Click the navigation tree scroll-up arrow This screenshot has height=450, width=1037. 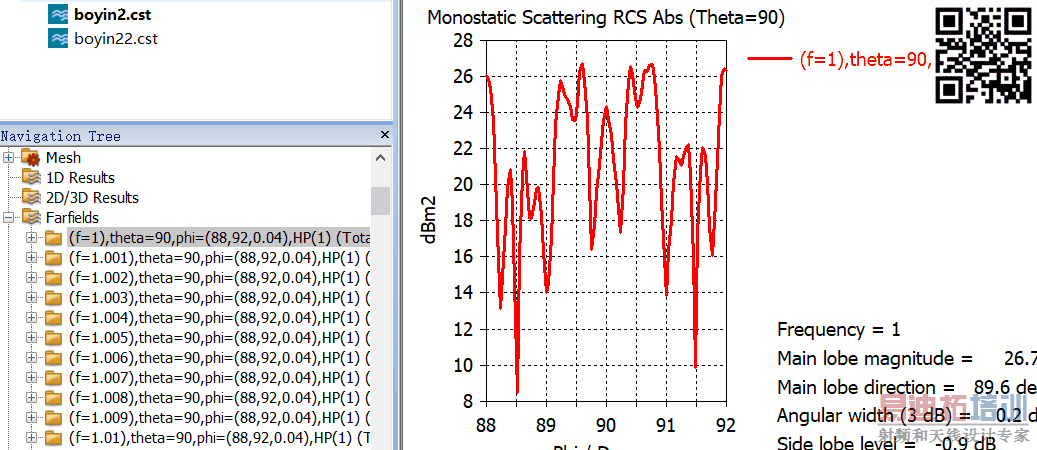pos(380,158)
